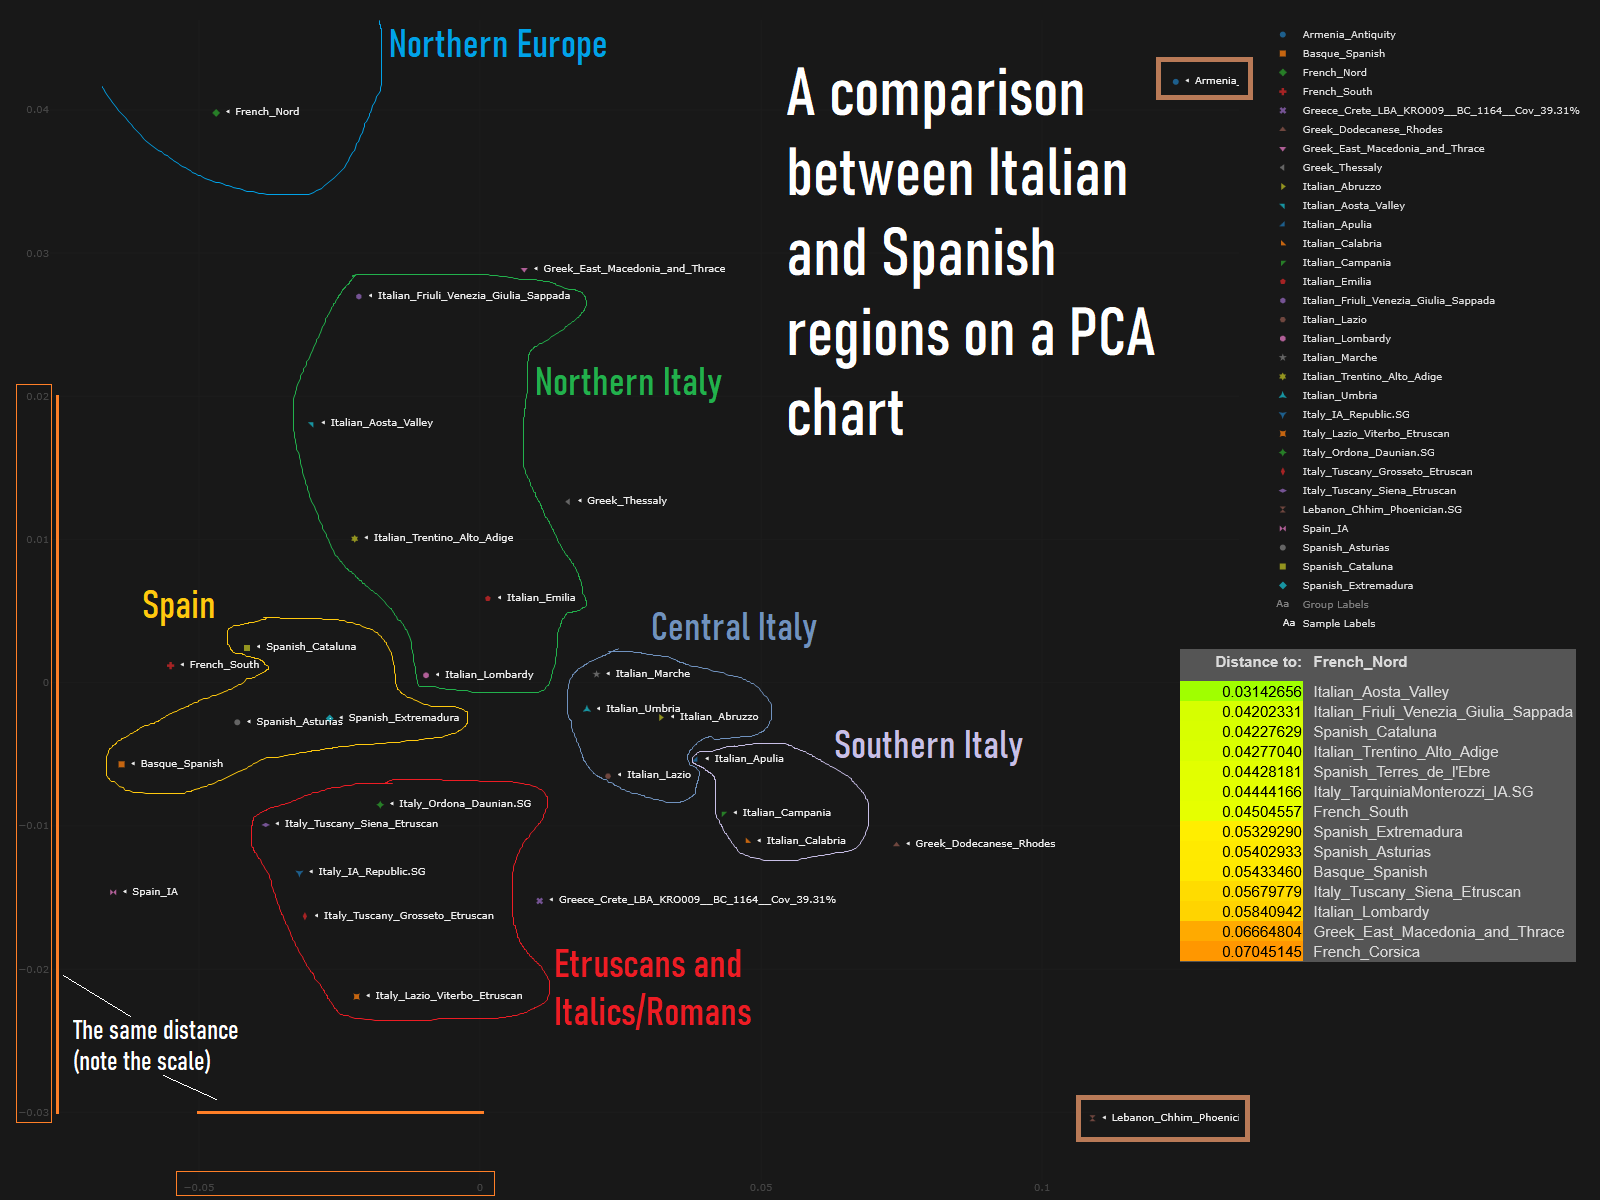Click the Greek_Dodecanese_Rhodes point on the plot
1600x1200 pixels.
[x=896, y=845]
